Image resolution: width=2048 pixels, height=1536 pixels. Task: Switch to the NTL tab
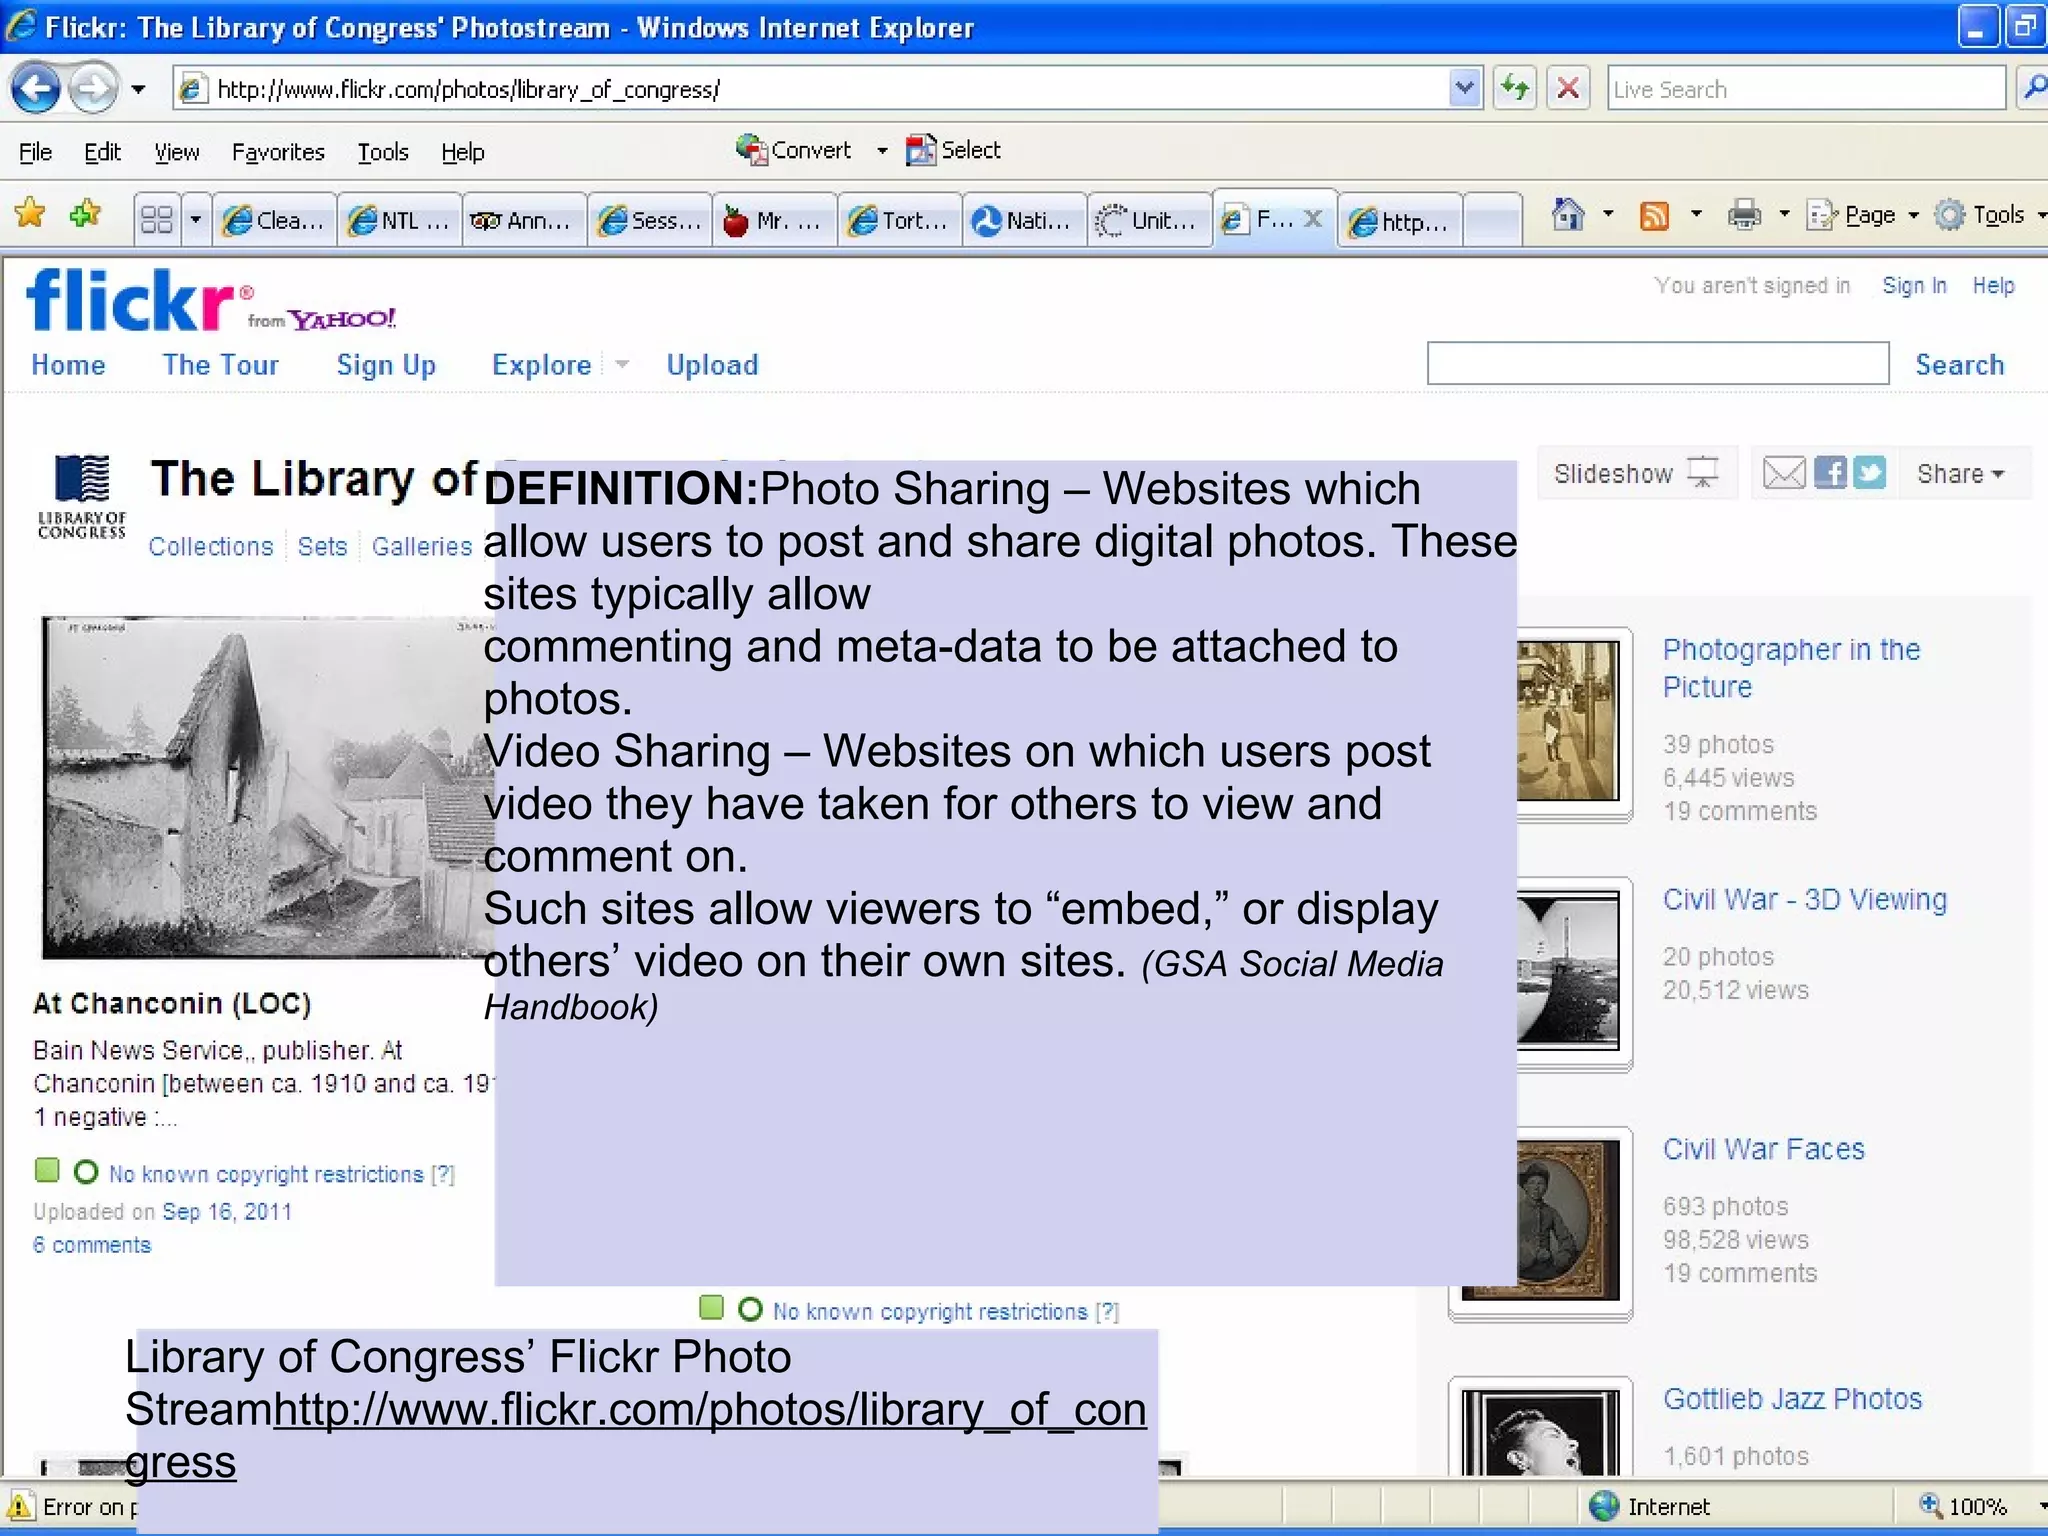tap(399, 220)
